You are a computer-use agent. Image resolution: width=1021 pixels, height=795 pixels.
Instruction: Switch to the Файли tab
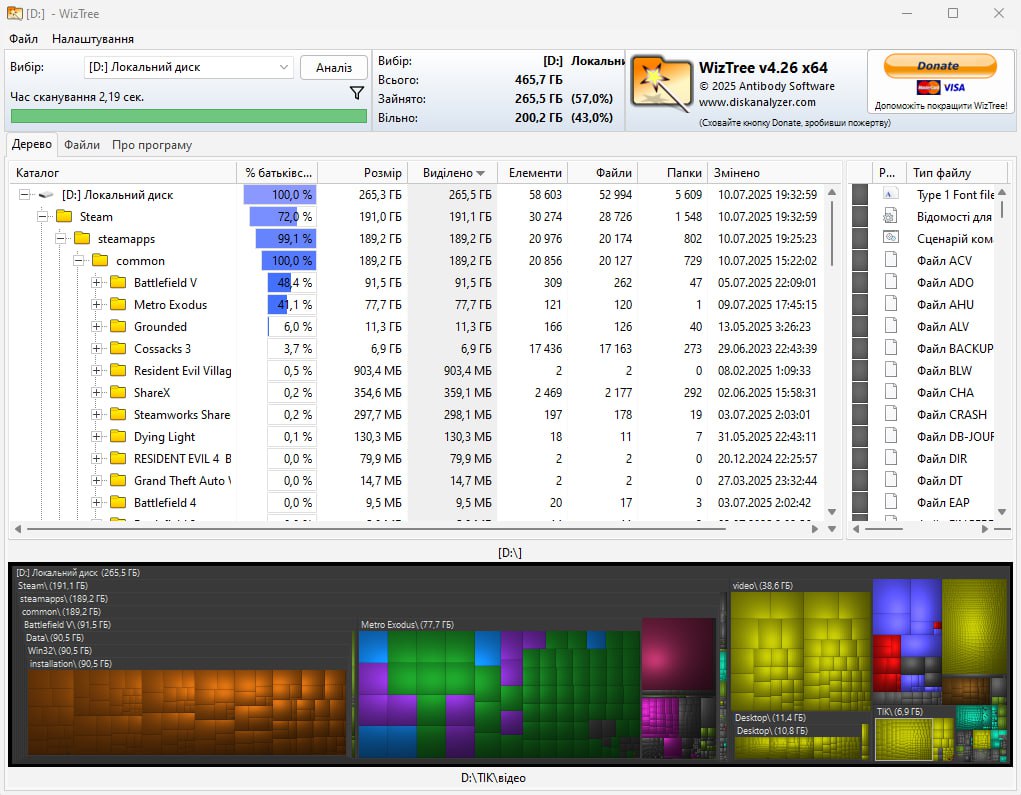pos(82,145)
